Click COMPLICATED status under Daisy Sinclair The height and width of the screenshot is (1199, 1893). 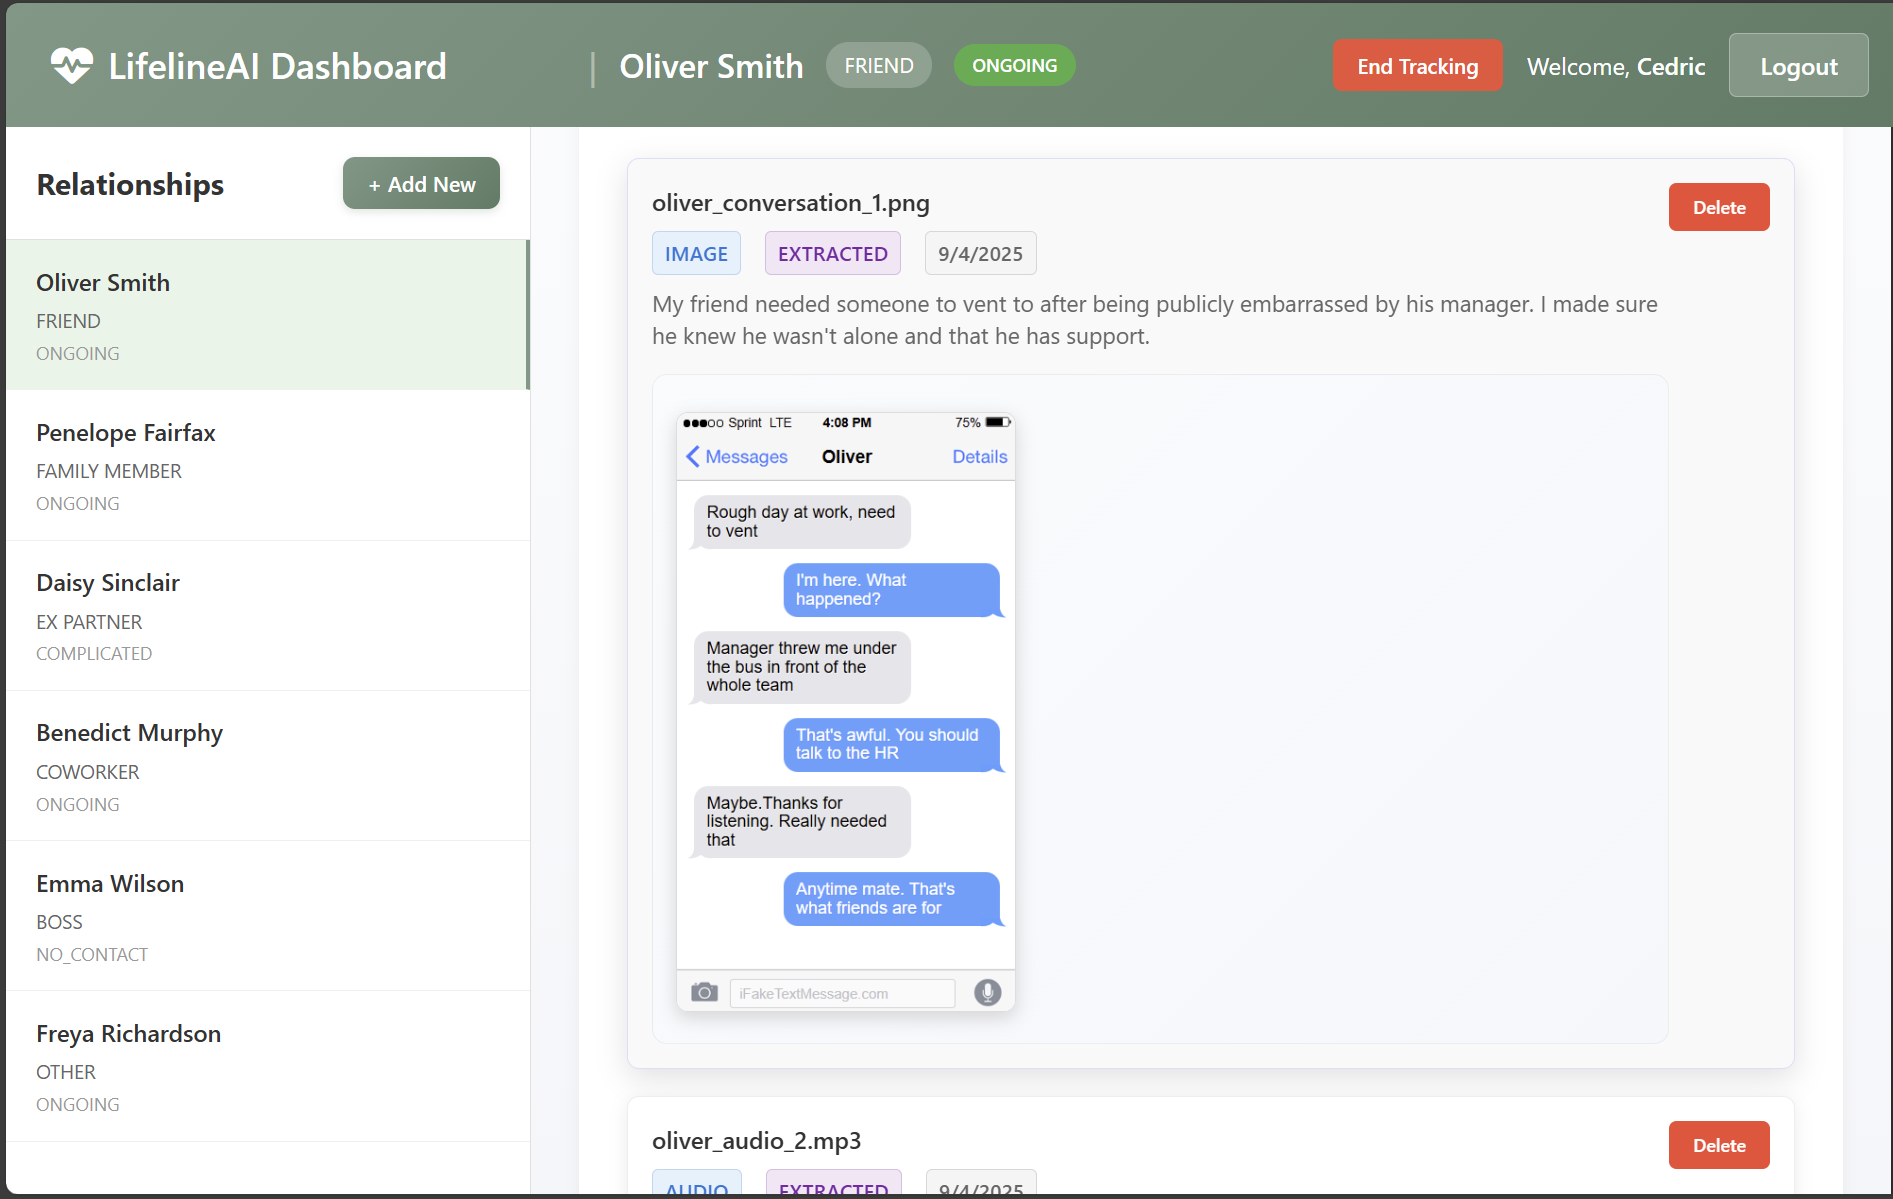[x=94, y=654]
